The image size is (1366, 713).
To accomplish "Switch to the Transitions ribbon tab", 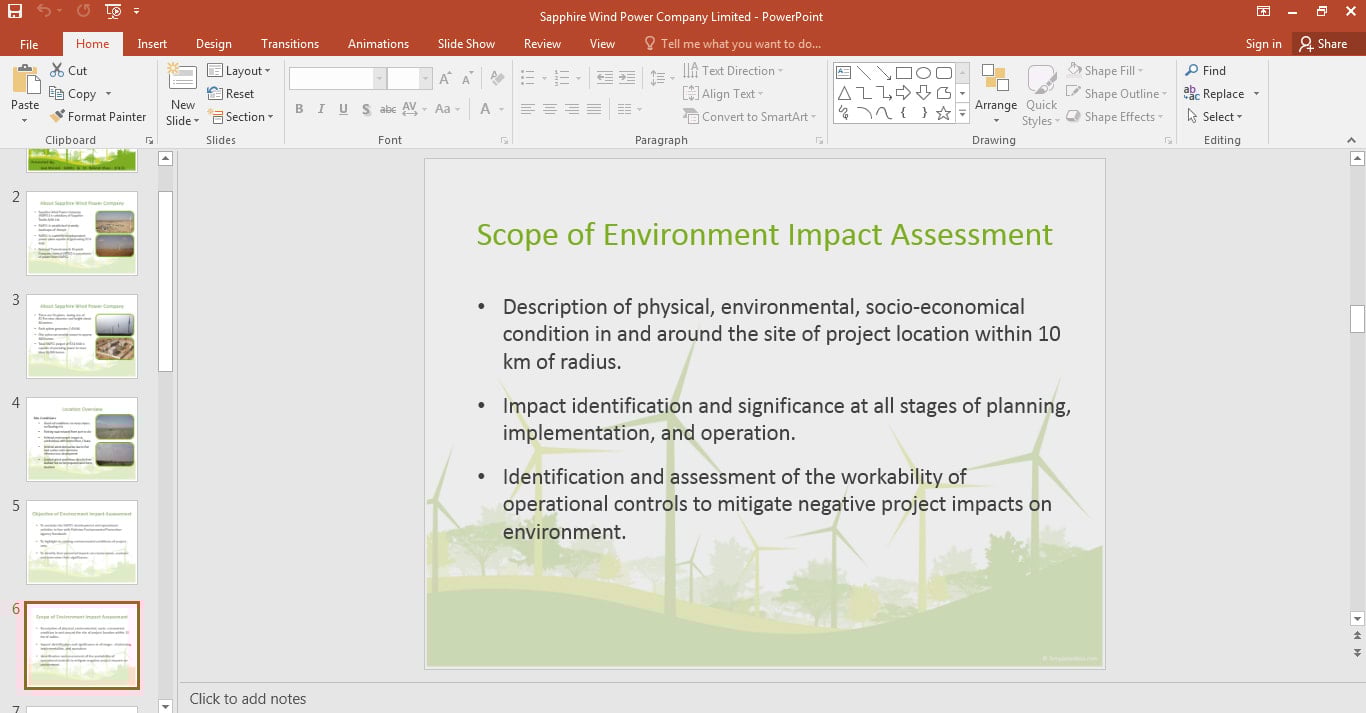I will pyautogui.click(x=290, y=43).
